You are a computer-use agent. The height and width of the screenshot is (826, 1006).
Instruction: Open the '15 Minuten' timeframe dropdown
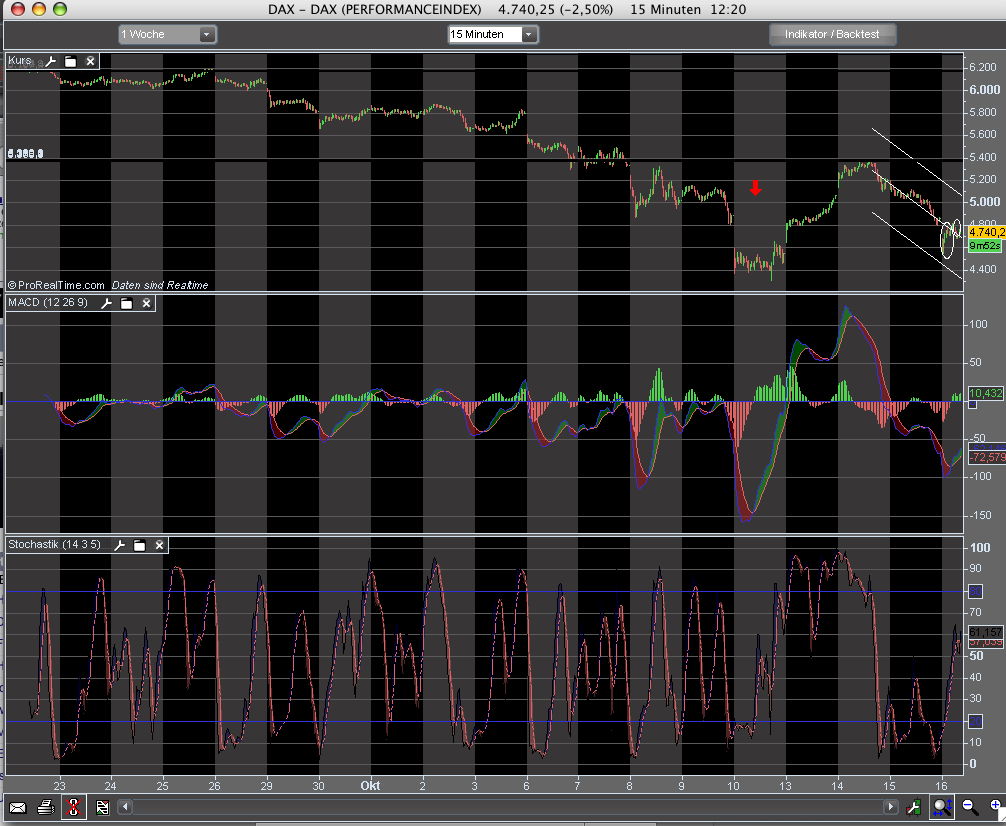coord(493,34)
